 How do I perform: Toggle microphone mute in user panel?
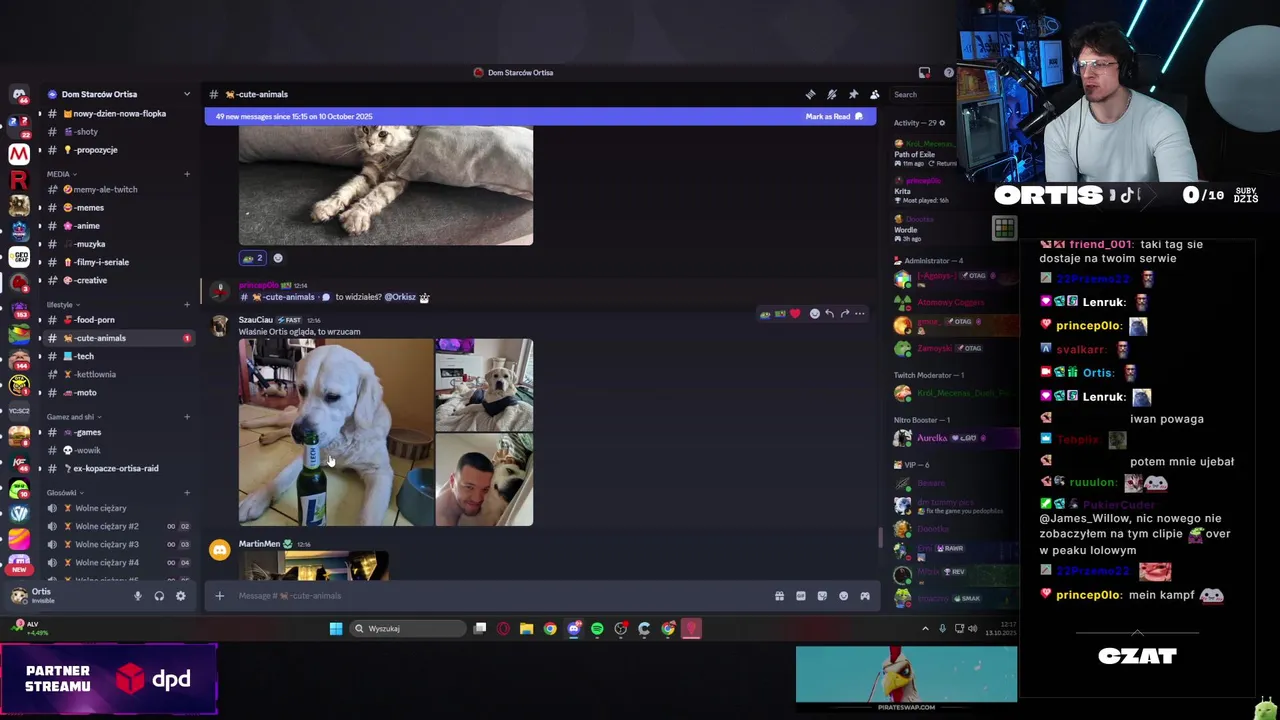(138, 596)
